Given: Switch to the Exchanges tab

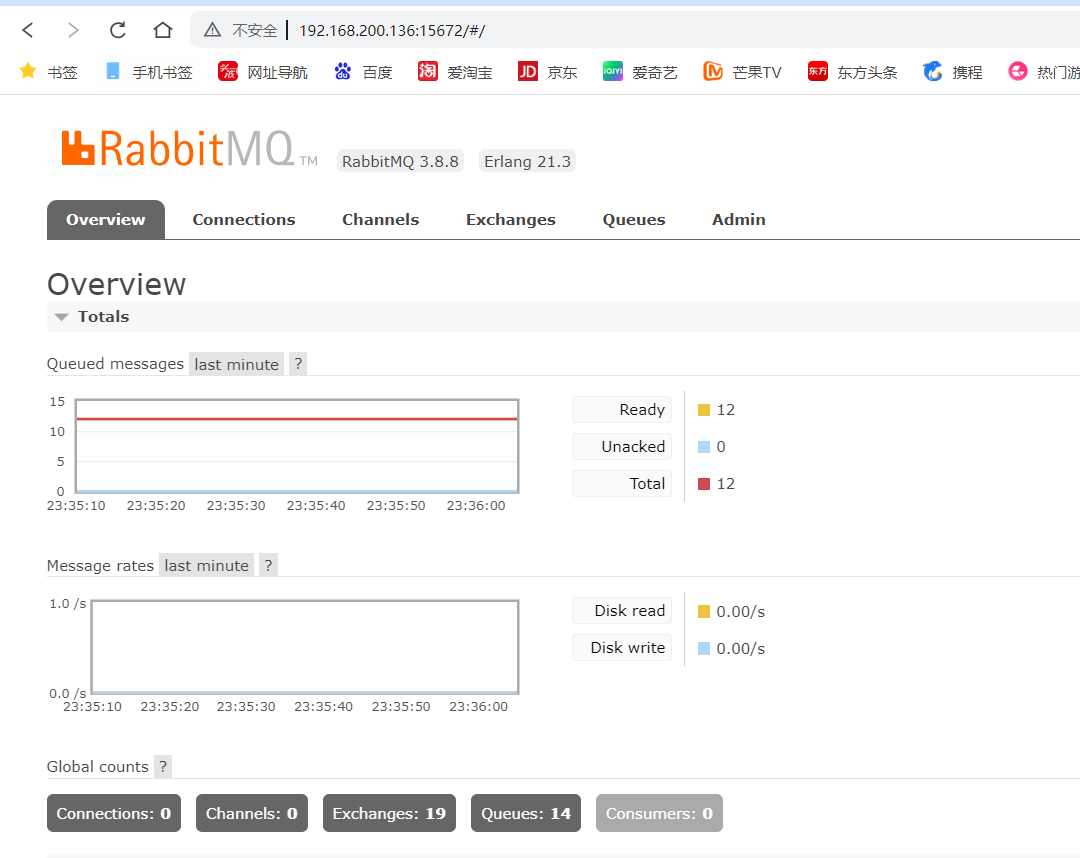Looking at the screenshot, I should [x=510, y=220].
